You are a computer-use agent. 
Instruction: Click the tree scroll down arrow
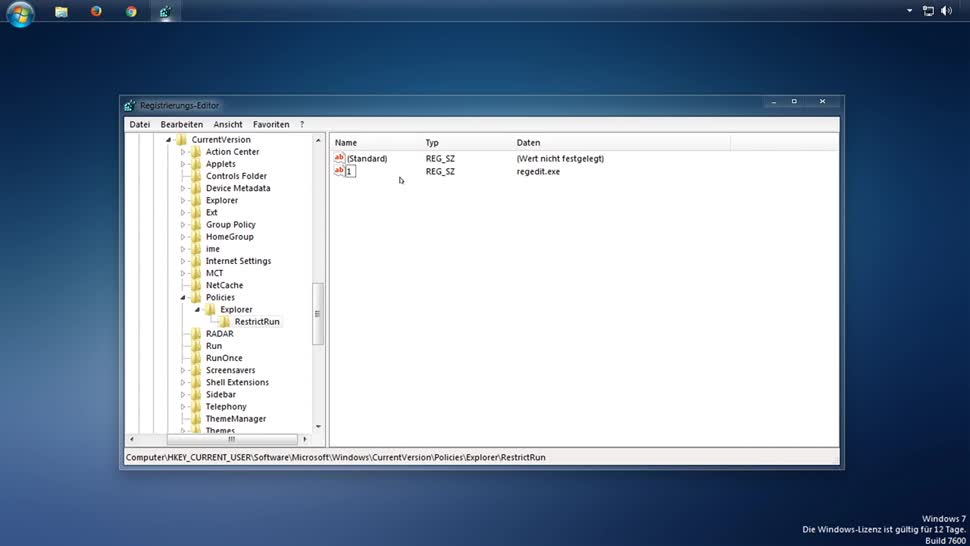(318, 427)
